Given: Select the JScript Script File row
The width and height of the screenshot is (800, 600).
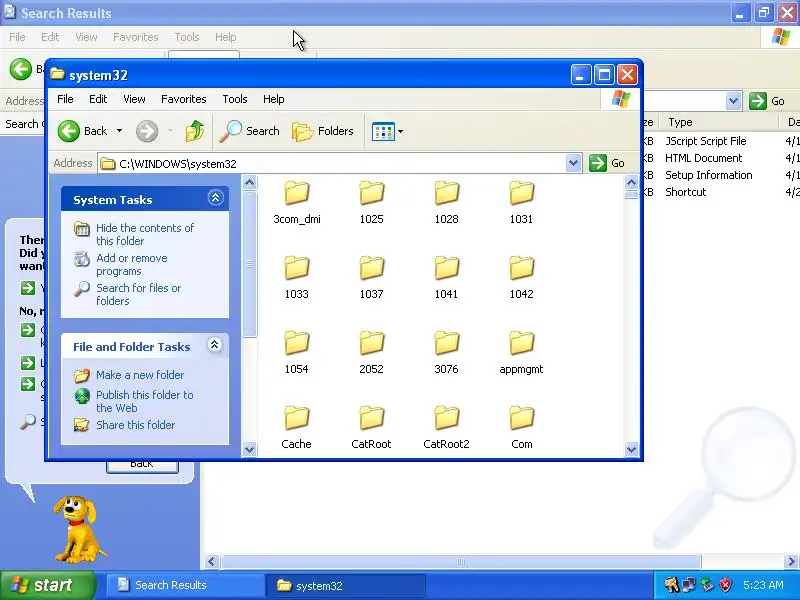Looking at the screenshot, I should pos(706,141).
